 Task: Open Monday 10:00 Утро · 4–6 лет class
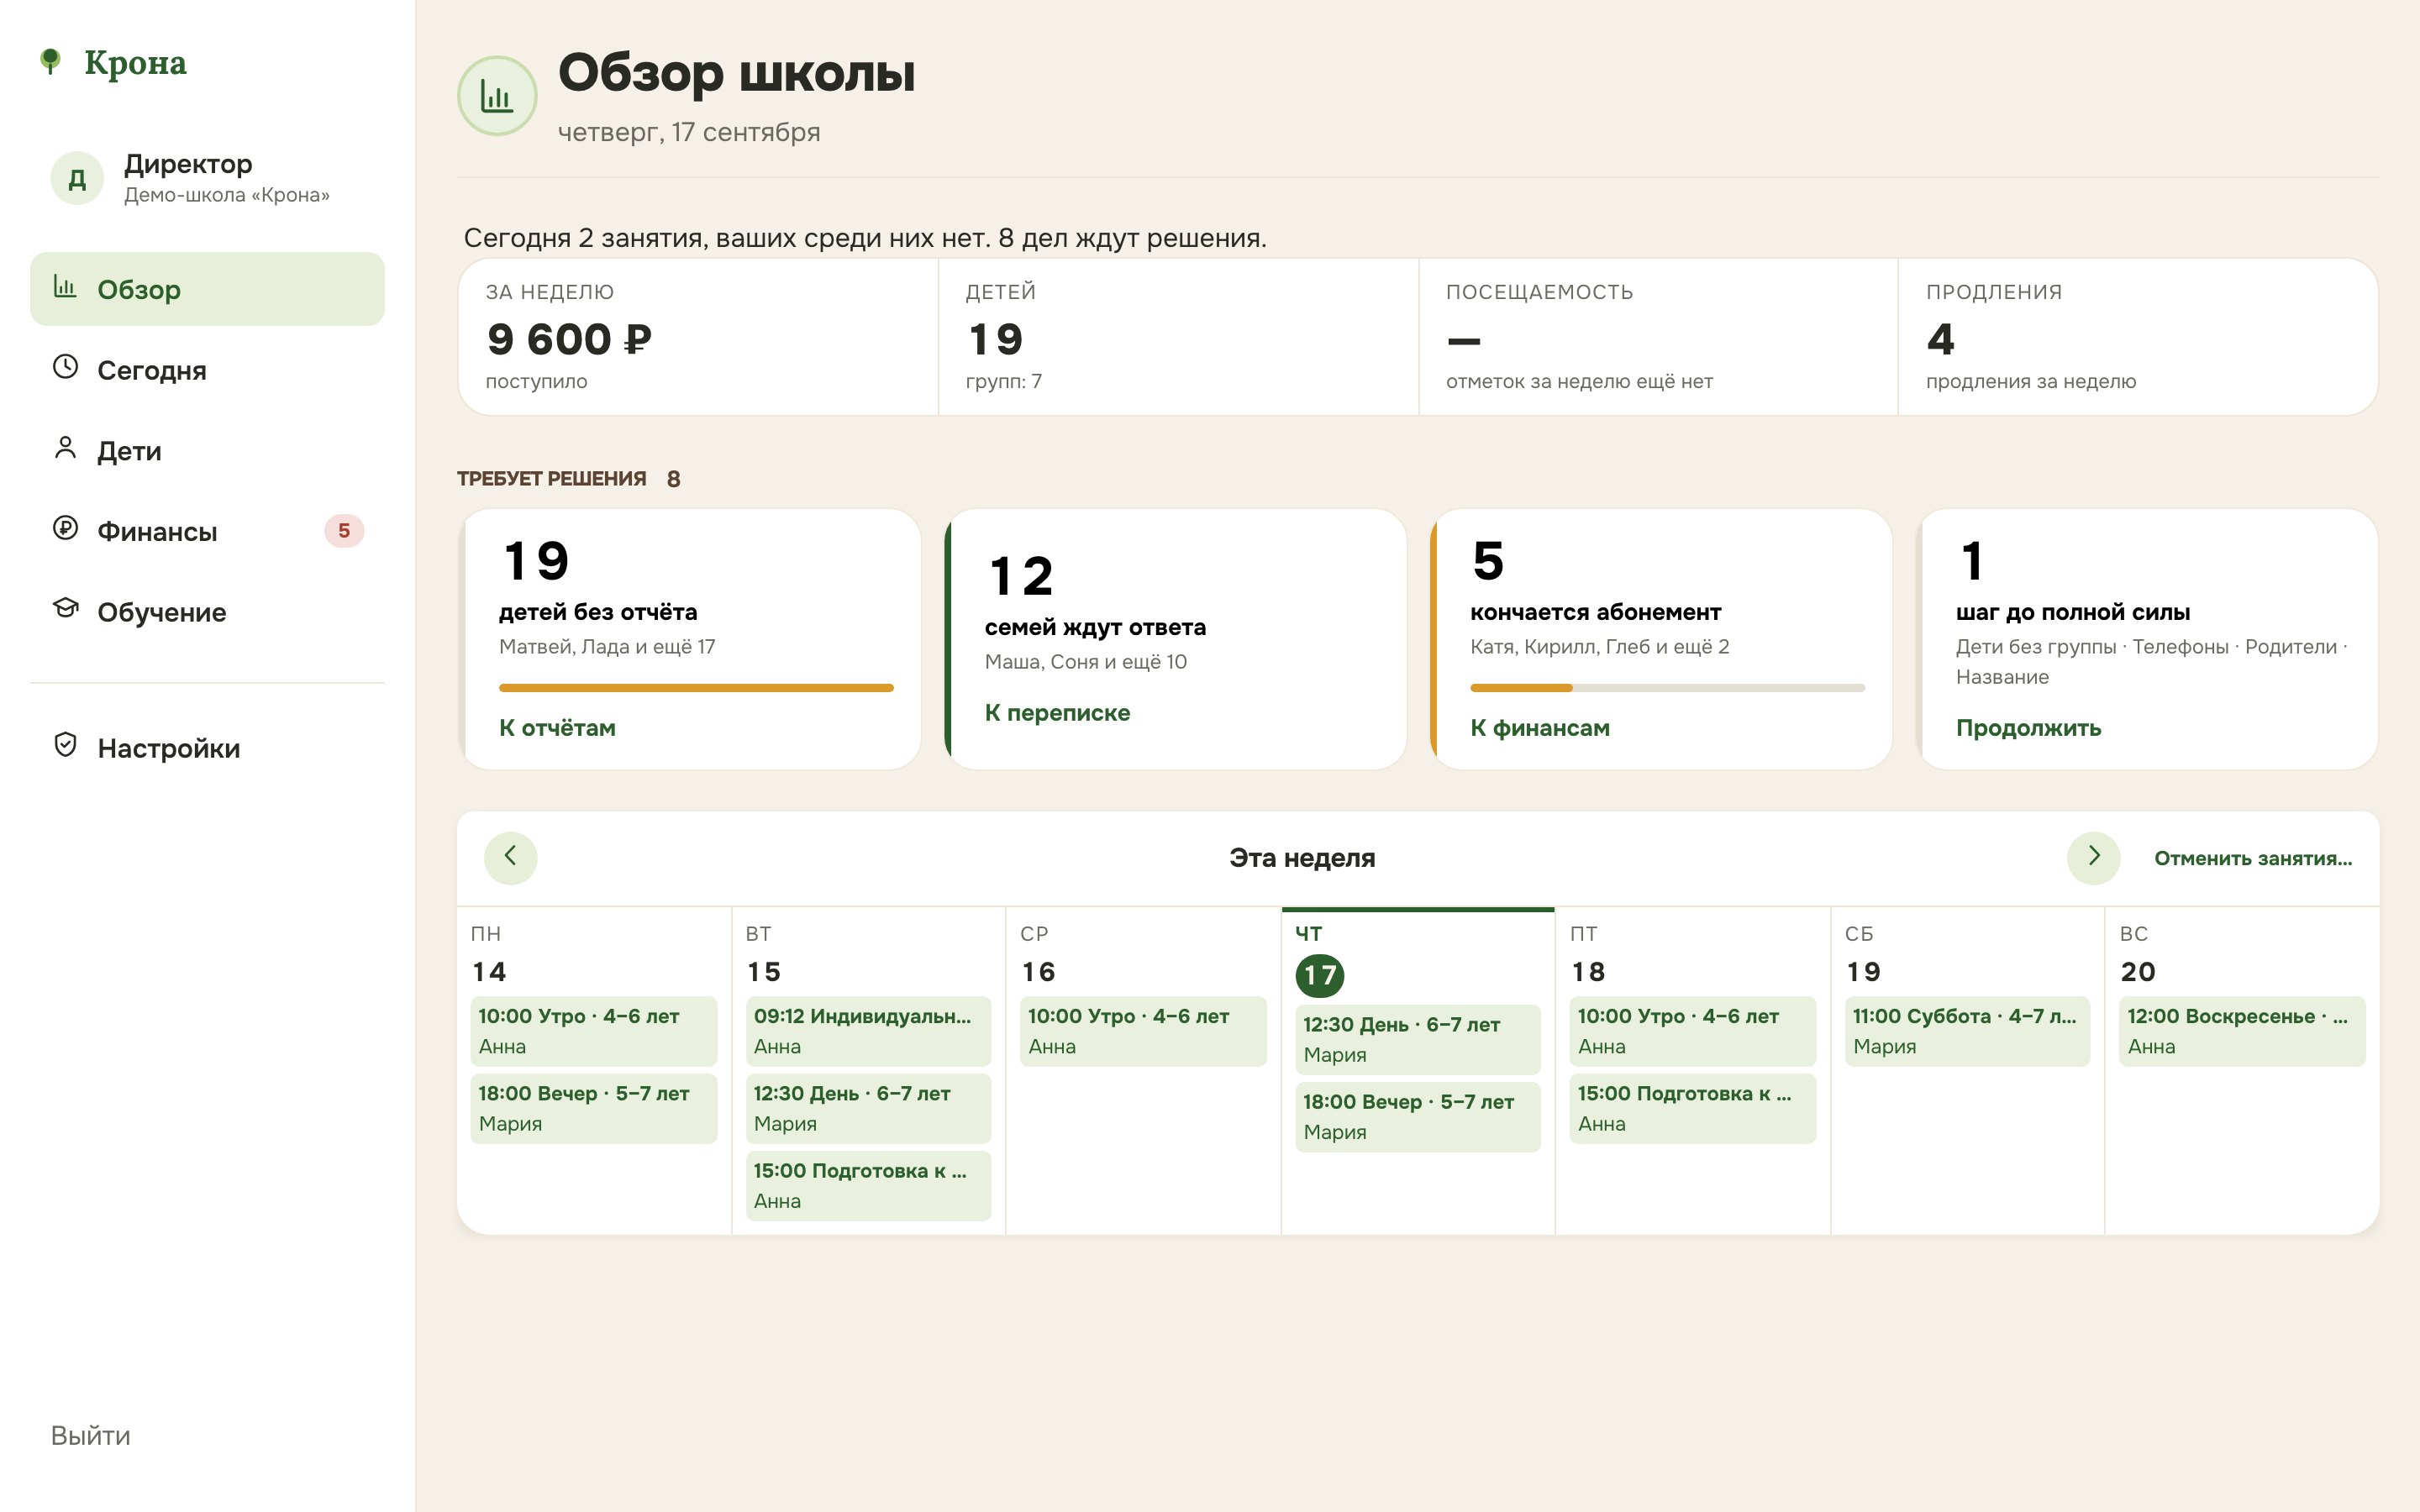[x=593, y=1031]
